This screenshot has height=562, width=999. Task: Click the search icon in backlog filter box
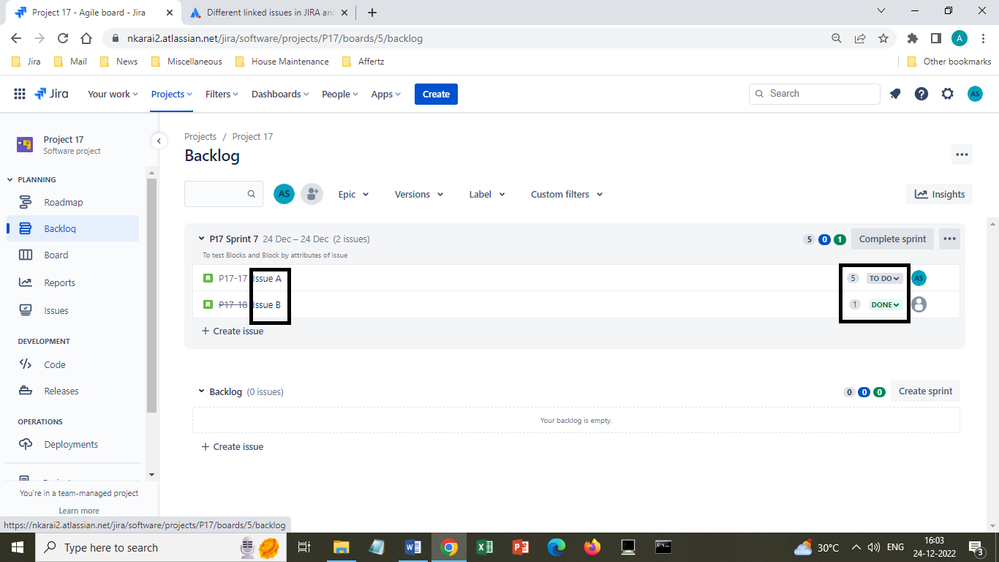(x=251, y=194)
